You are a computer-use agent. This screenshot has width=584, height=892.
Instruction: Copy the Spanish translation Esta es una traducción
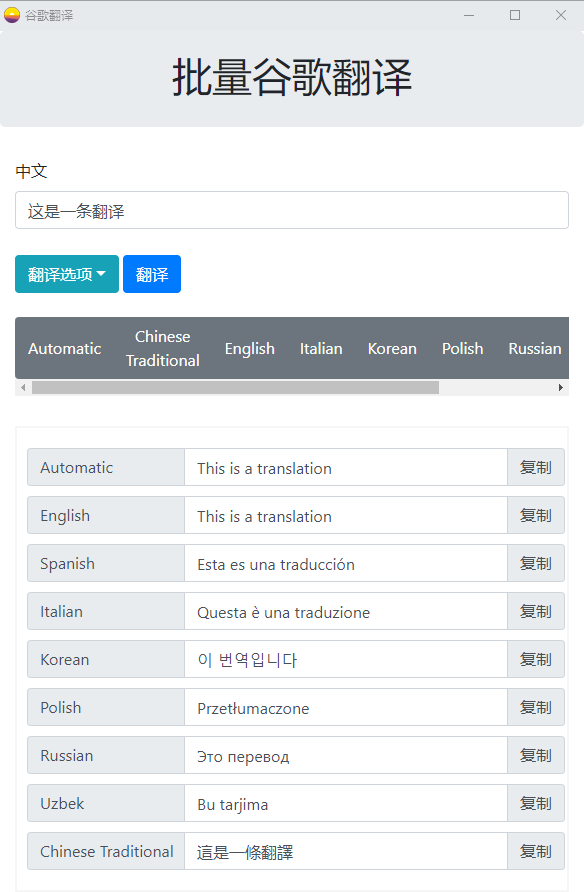(535, 563)
